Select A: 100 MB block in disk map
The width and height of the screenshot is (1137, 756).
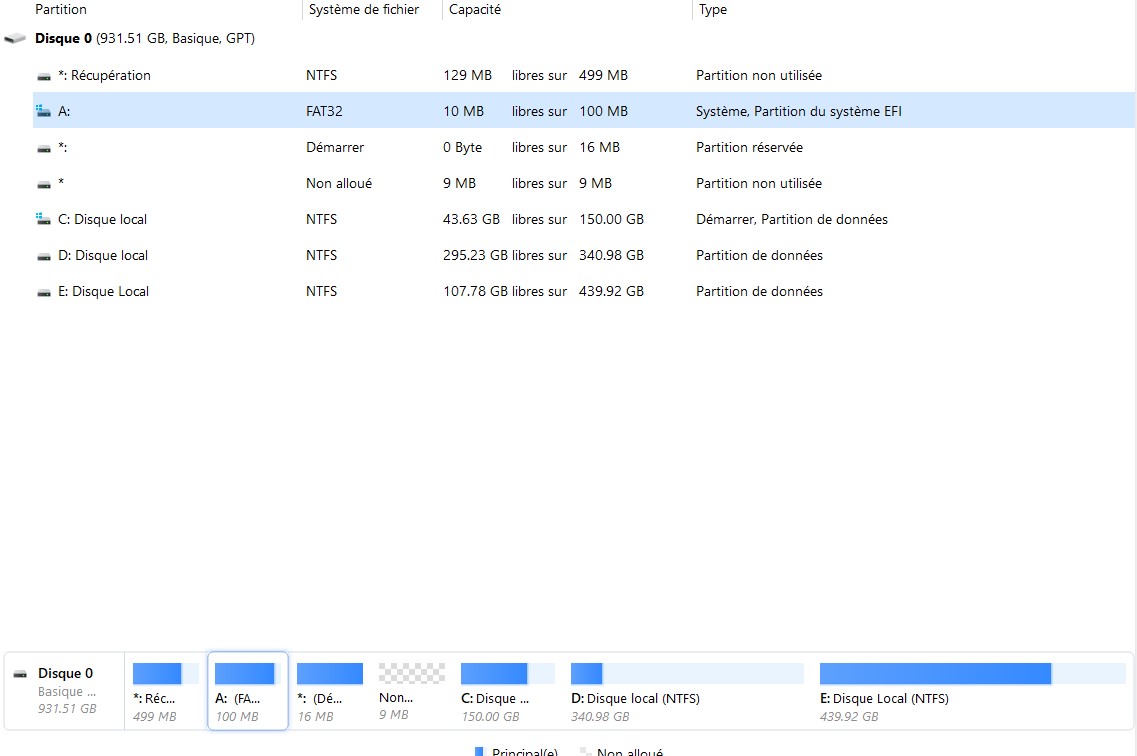(x=248, y=691)
